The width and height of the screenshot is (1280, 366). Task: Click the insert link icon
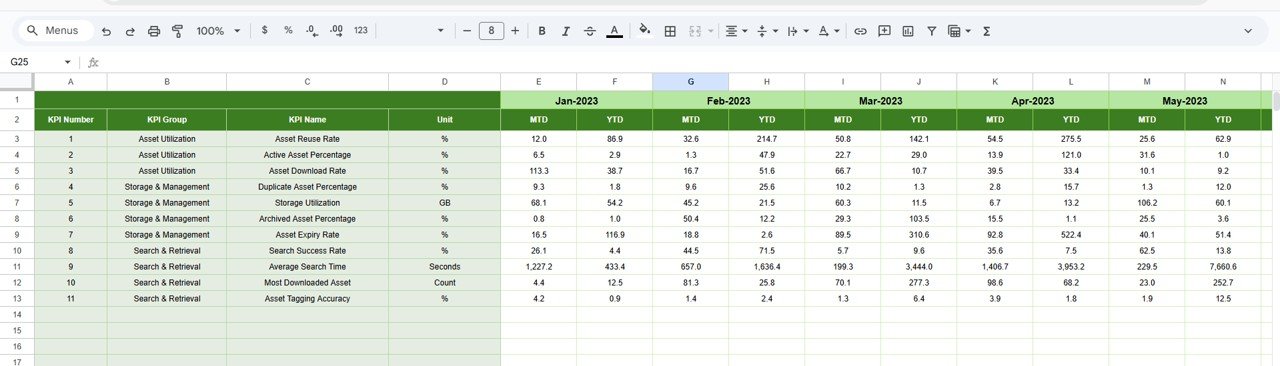(x=860, y=31)
